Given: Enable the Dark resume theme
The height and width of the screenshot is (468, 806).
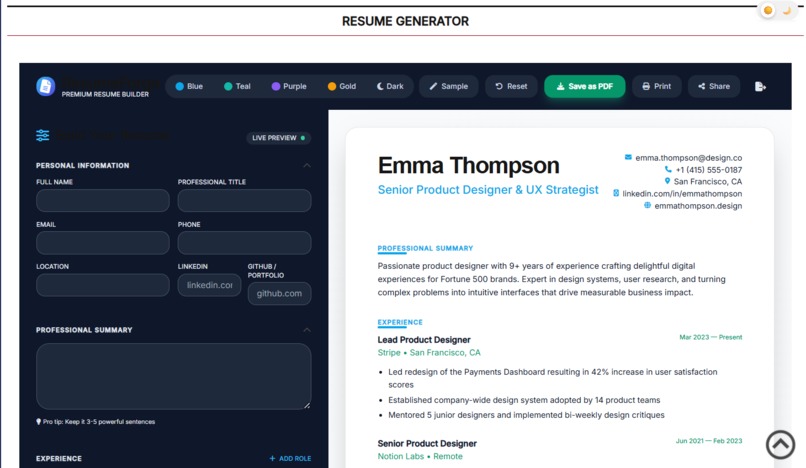Looking at the screenshot, I should click(390, 86).
